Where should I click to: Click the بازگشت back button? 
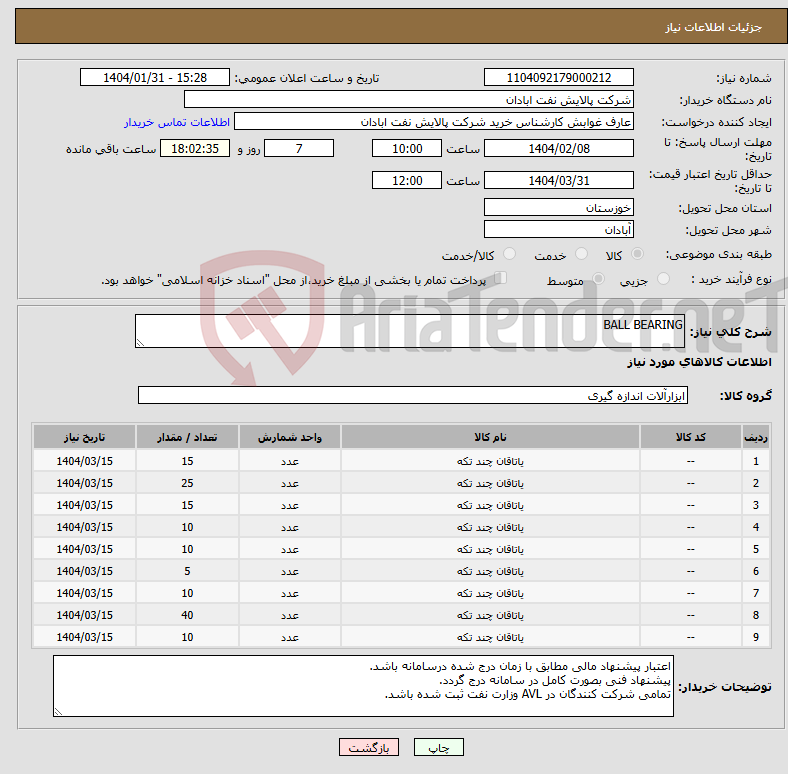pyautogui.click(x=369, y=747)
